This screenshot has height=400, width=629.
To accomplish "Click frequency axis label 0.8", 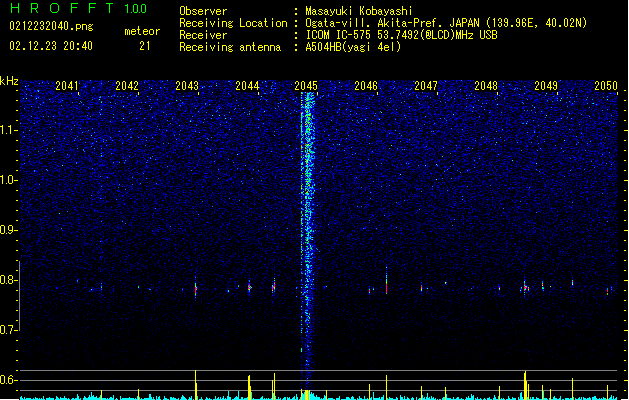I will click(8, 280).
